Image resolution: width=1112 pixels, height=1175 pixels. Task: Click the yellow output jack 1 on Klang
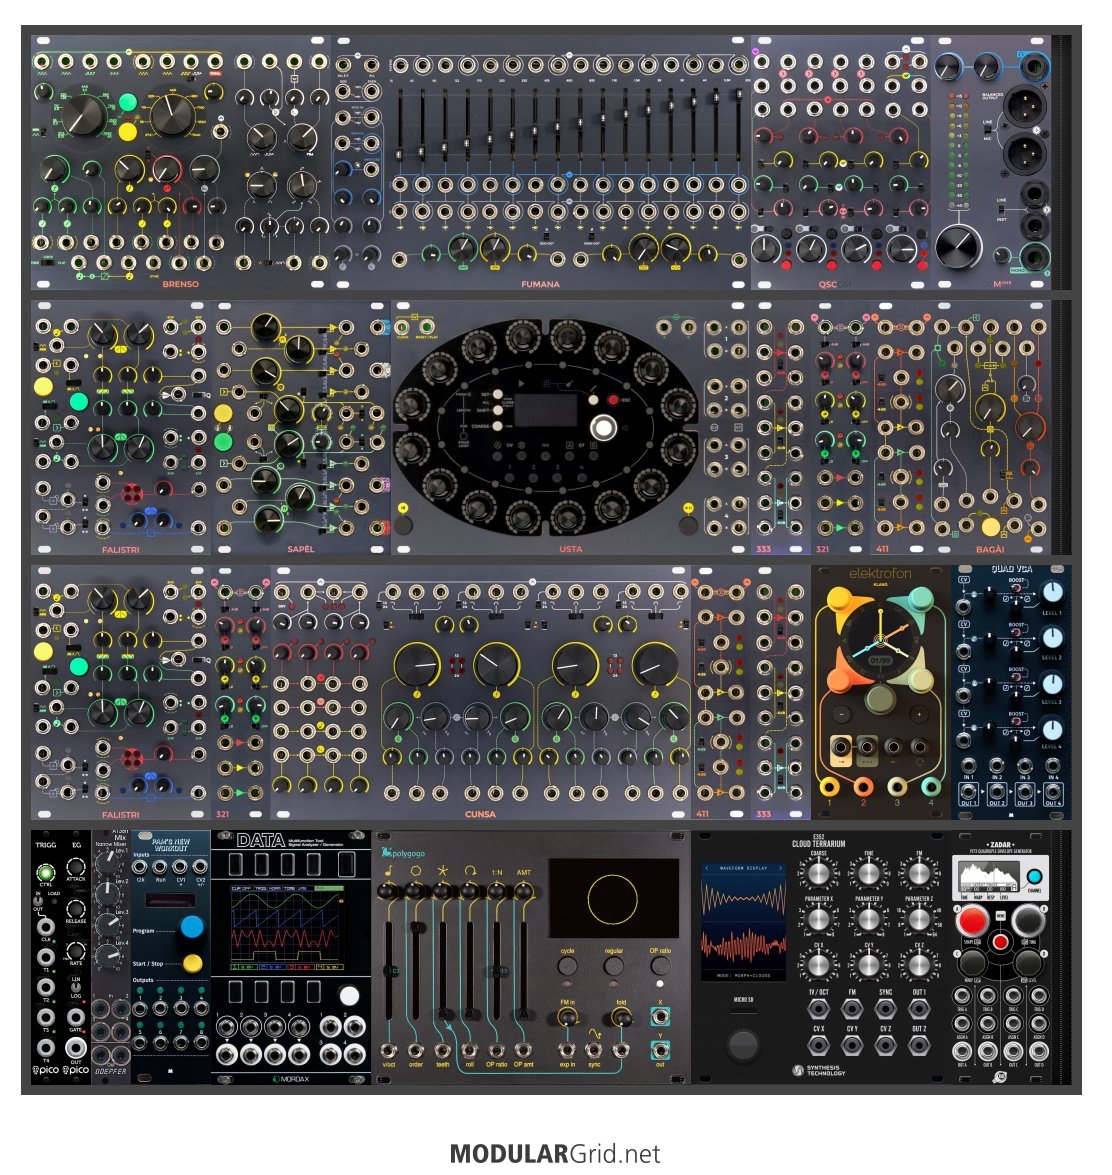pyautogui.click(x=830, y=787)
